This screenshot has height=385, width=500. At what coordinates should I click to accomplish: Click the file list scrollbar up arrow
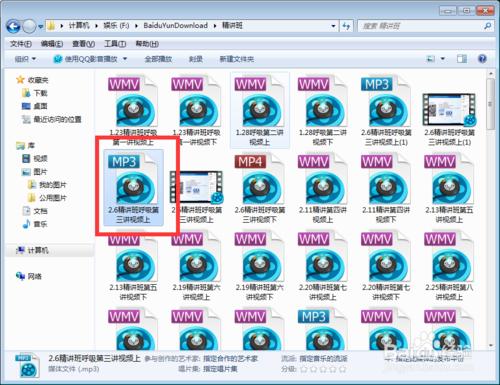[x=490, y=73]
